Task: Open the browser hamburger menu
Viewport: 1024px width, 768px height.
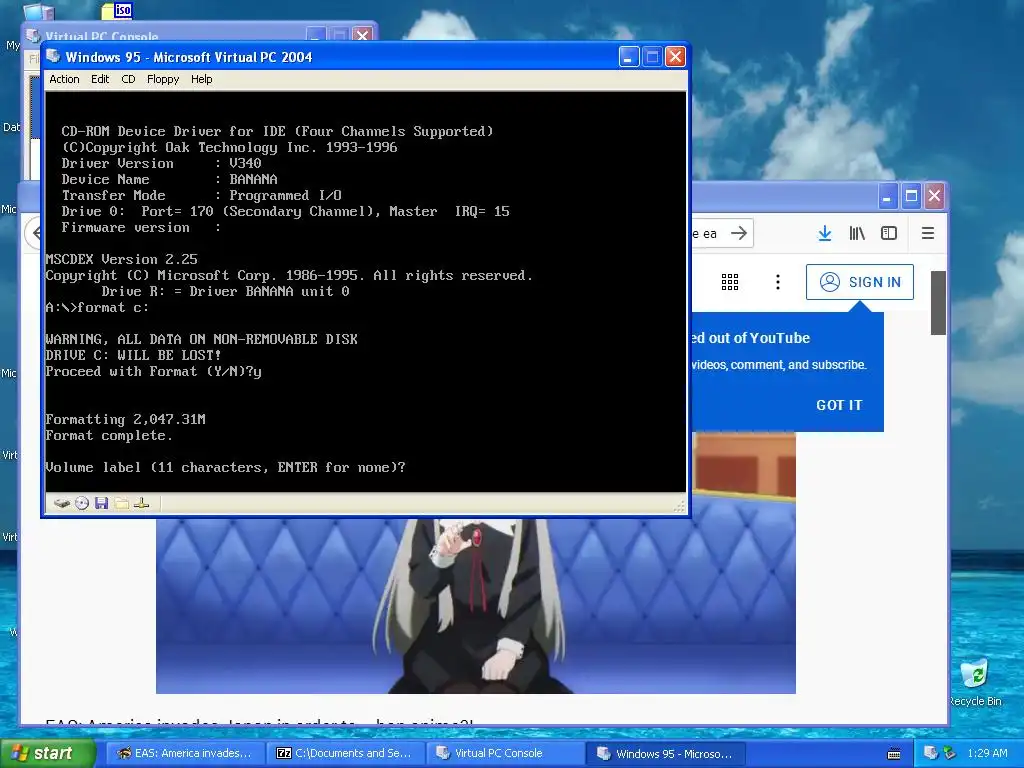Action: coord(927,233)
